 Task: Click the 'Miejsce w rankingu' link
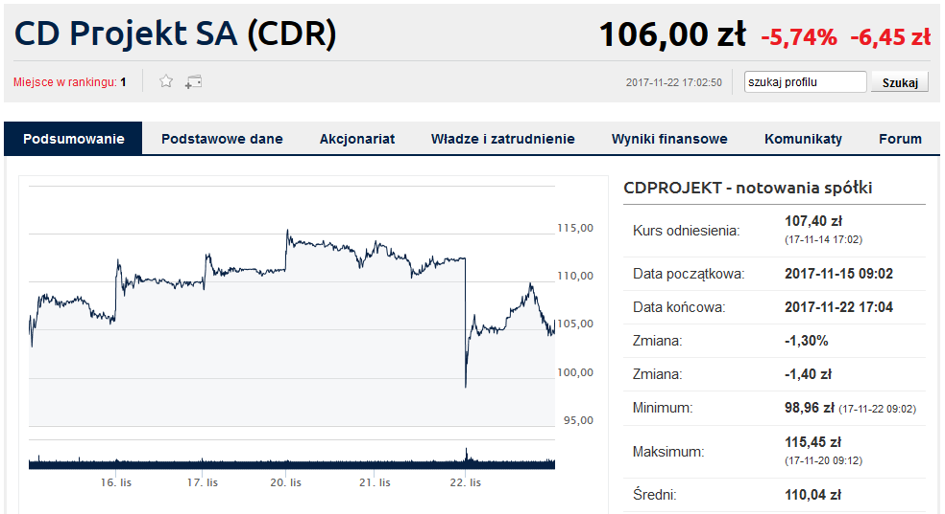pos(66,82)
